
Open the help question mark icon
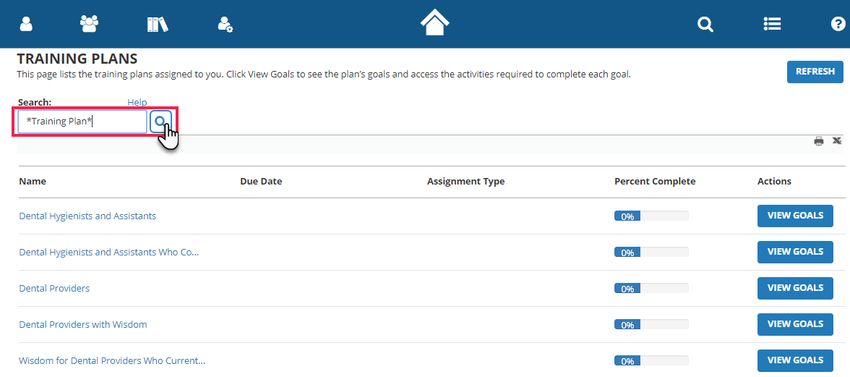838,24
